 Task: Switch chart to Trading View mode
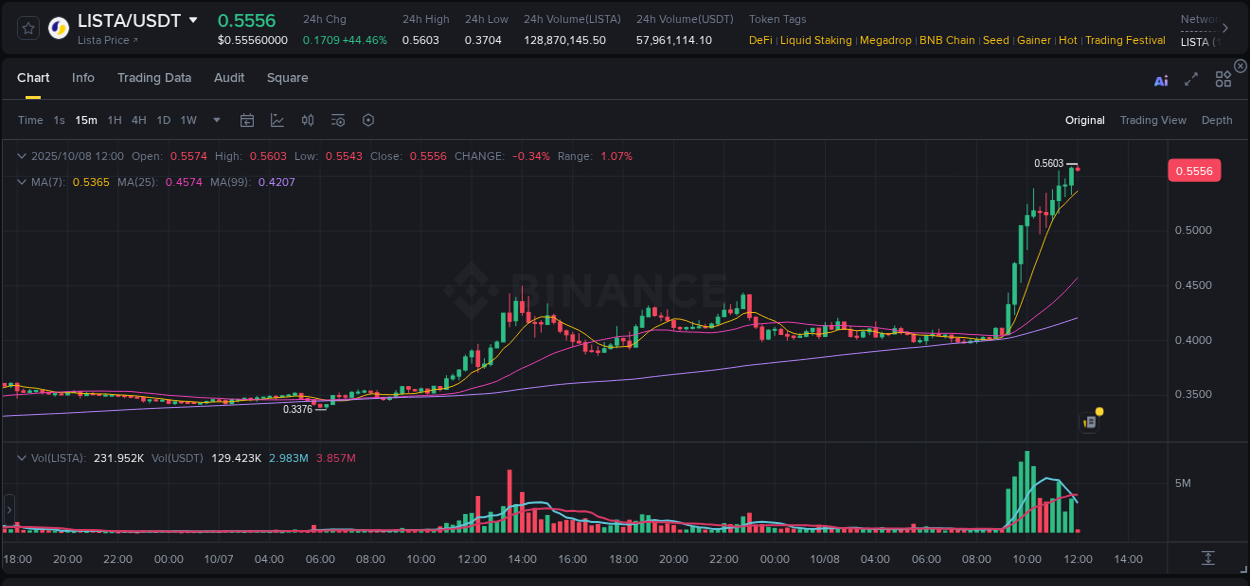click(1153, 119)
